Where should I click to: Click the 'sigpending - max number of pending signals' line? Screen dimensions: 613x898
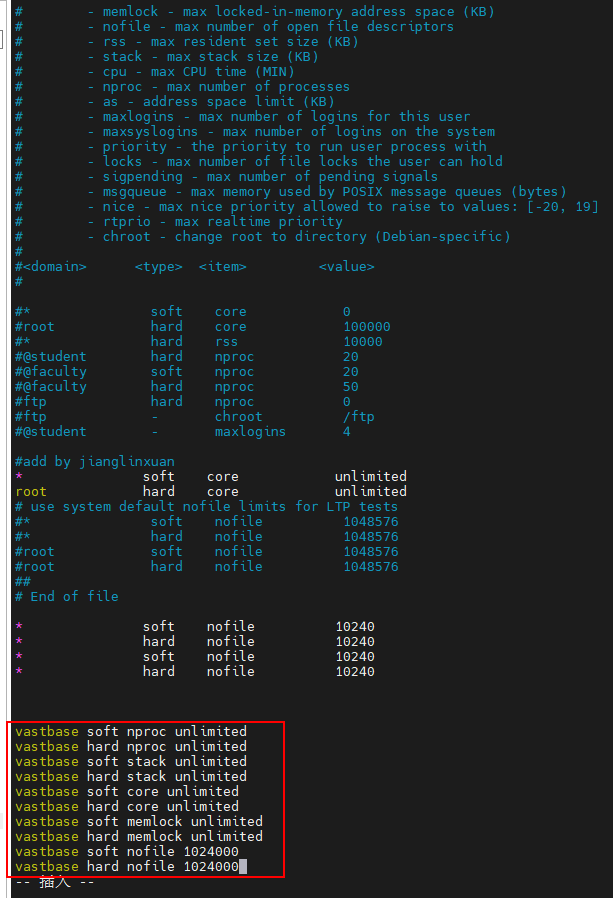[x=270, y=176]
